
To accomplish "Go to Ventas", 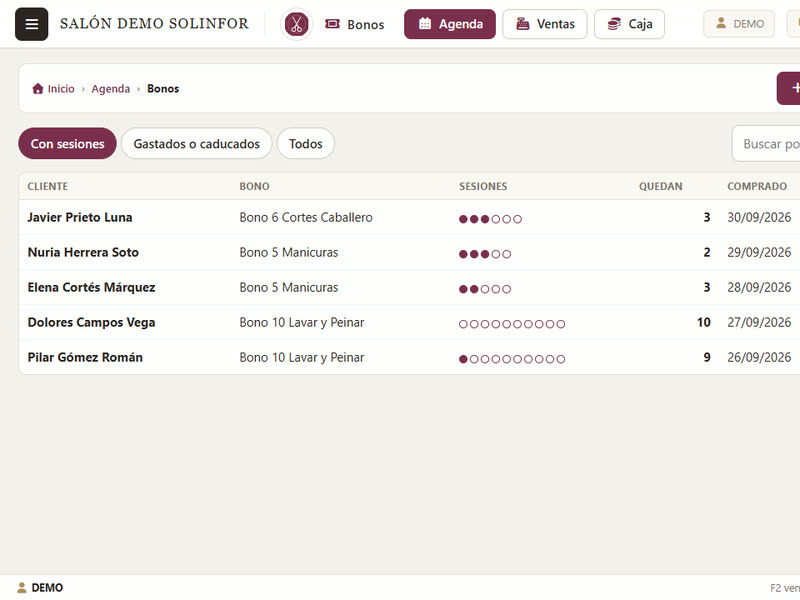I will coord(545,24).
